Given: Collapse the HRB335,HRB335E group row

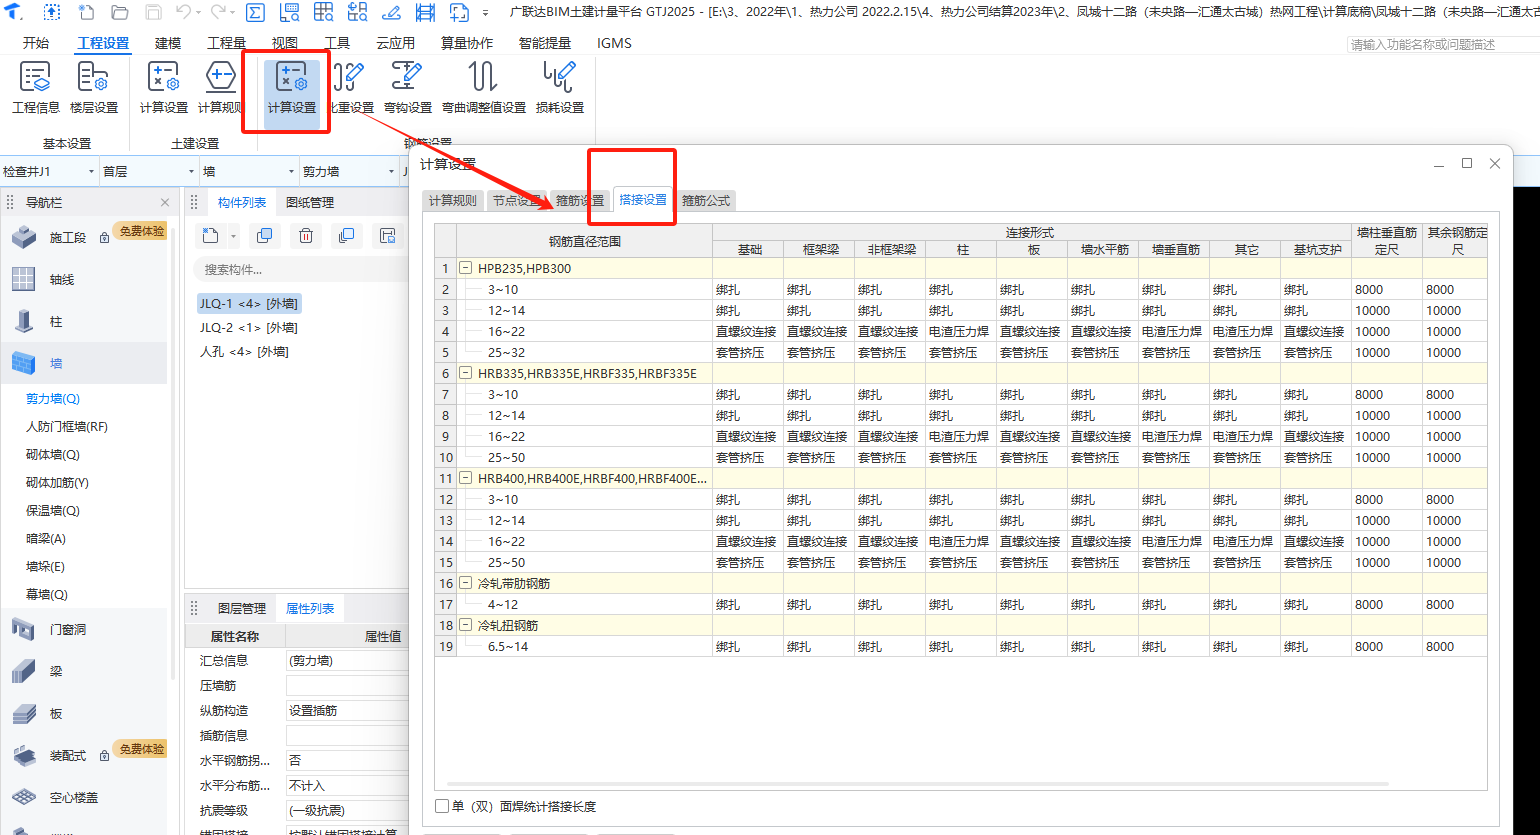Looking at the screenshot, I should pyautogui.click(x=465, y=373).
